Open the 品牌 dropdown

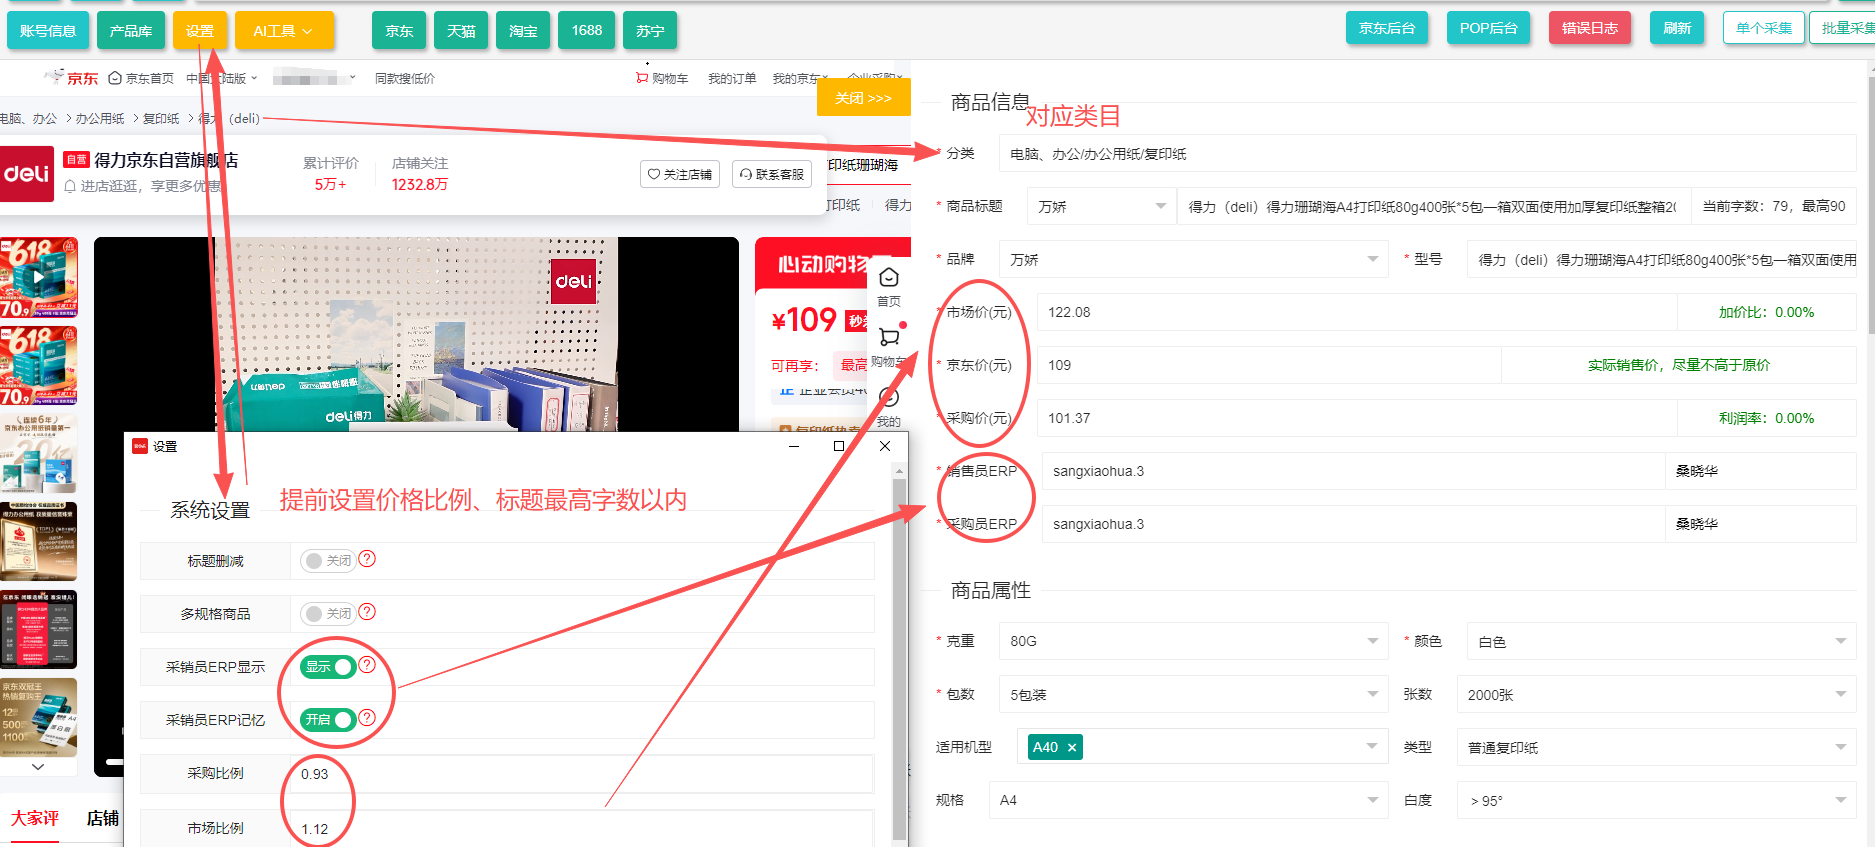[x=1193, y=259]
